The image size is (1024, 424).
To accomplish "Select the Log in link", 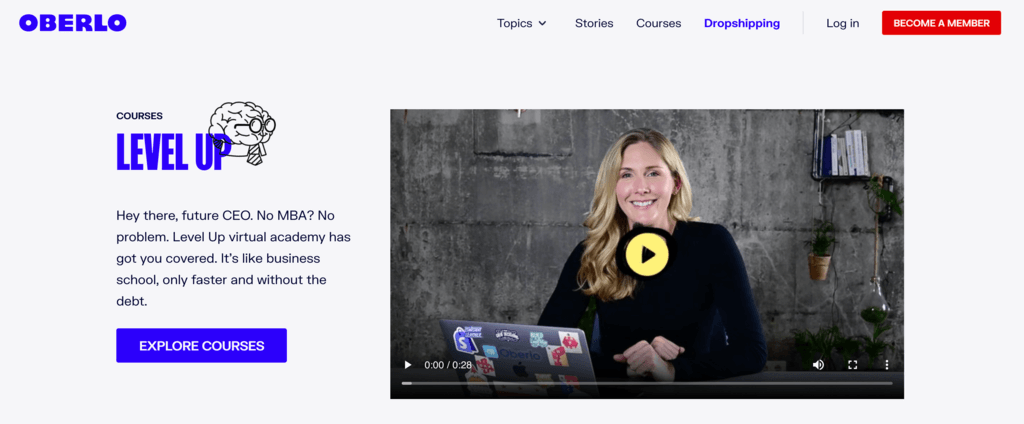I will 842,23.
